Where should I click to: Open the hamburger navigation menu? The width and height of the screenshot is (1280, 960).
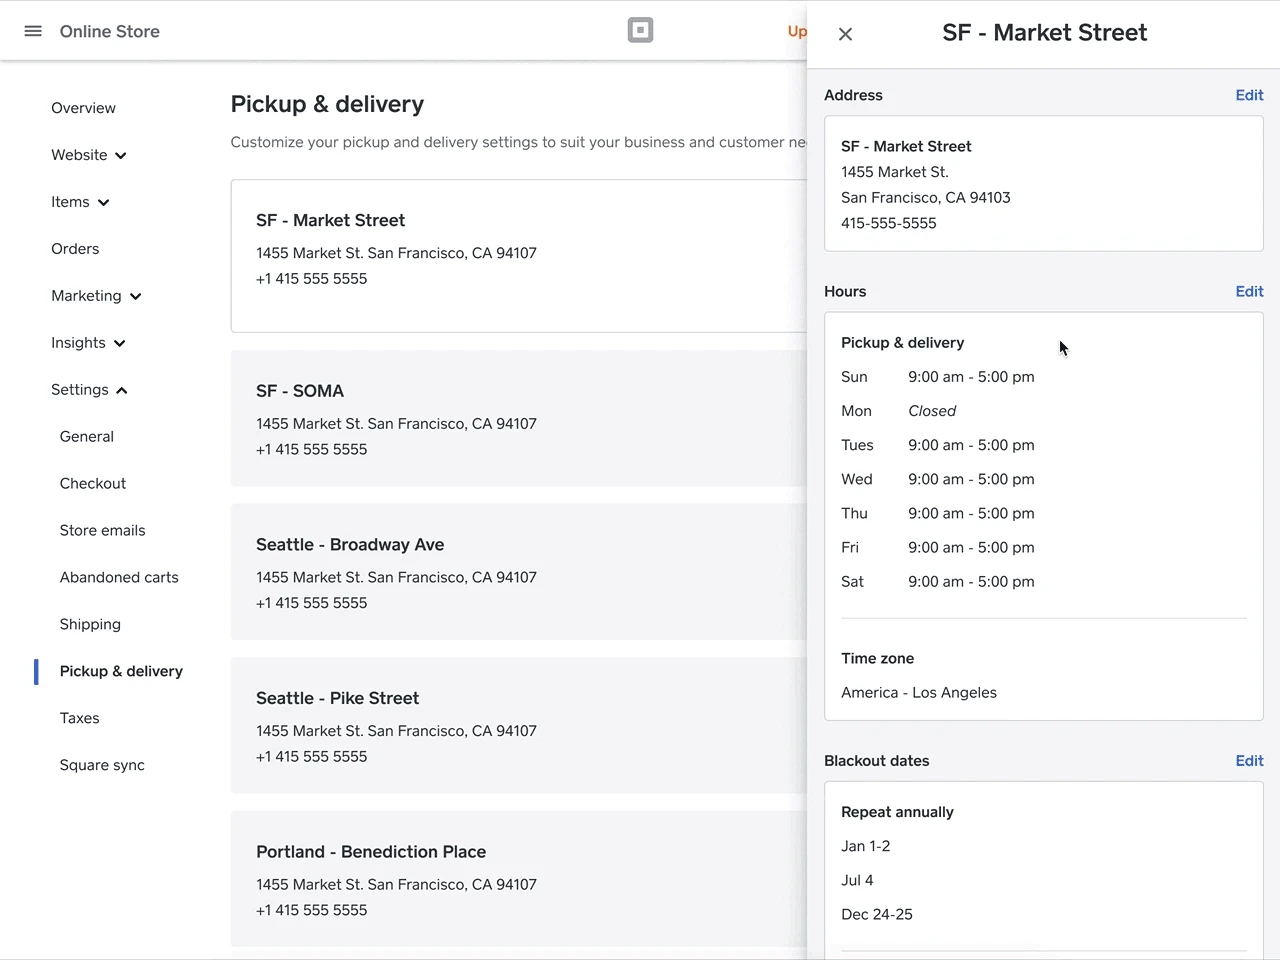tap(33, 31)
